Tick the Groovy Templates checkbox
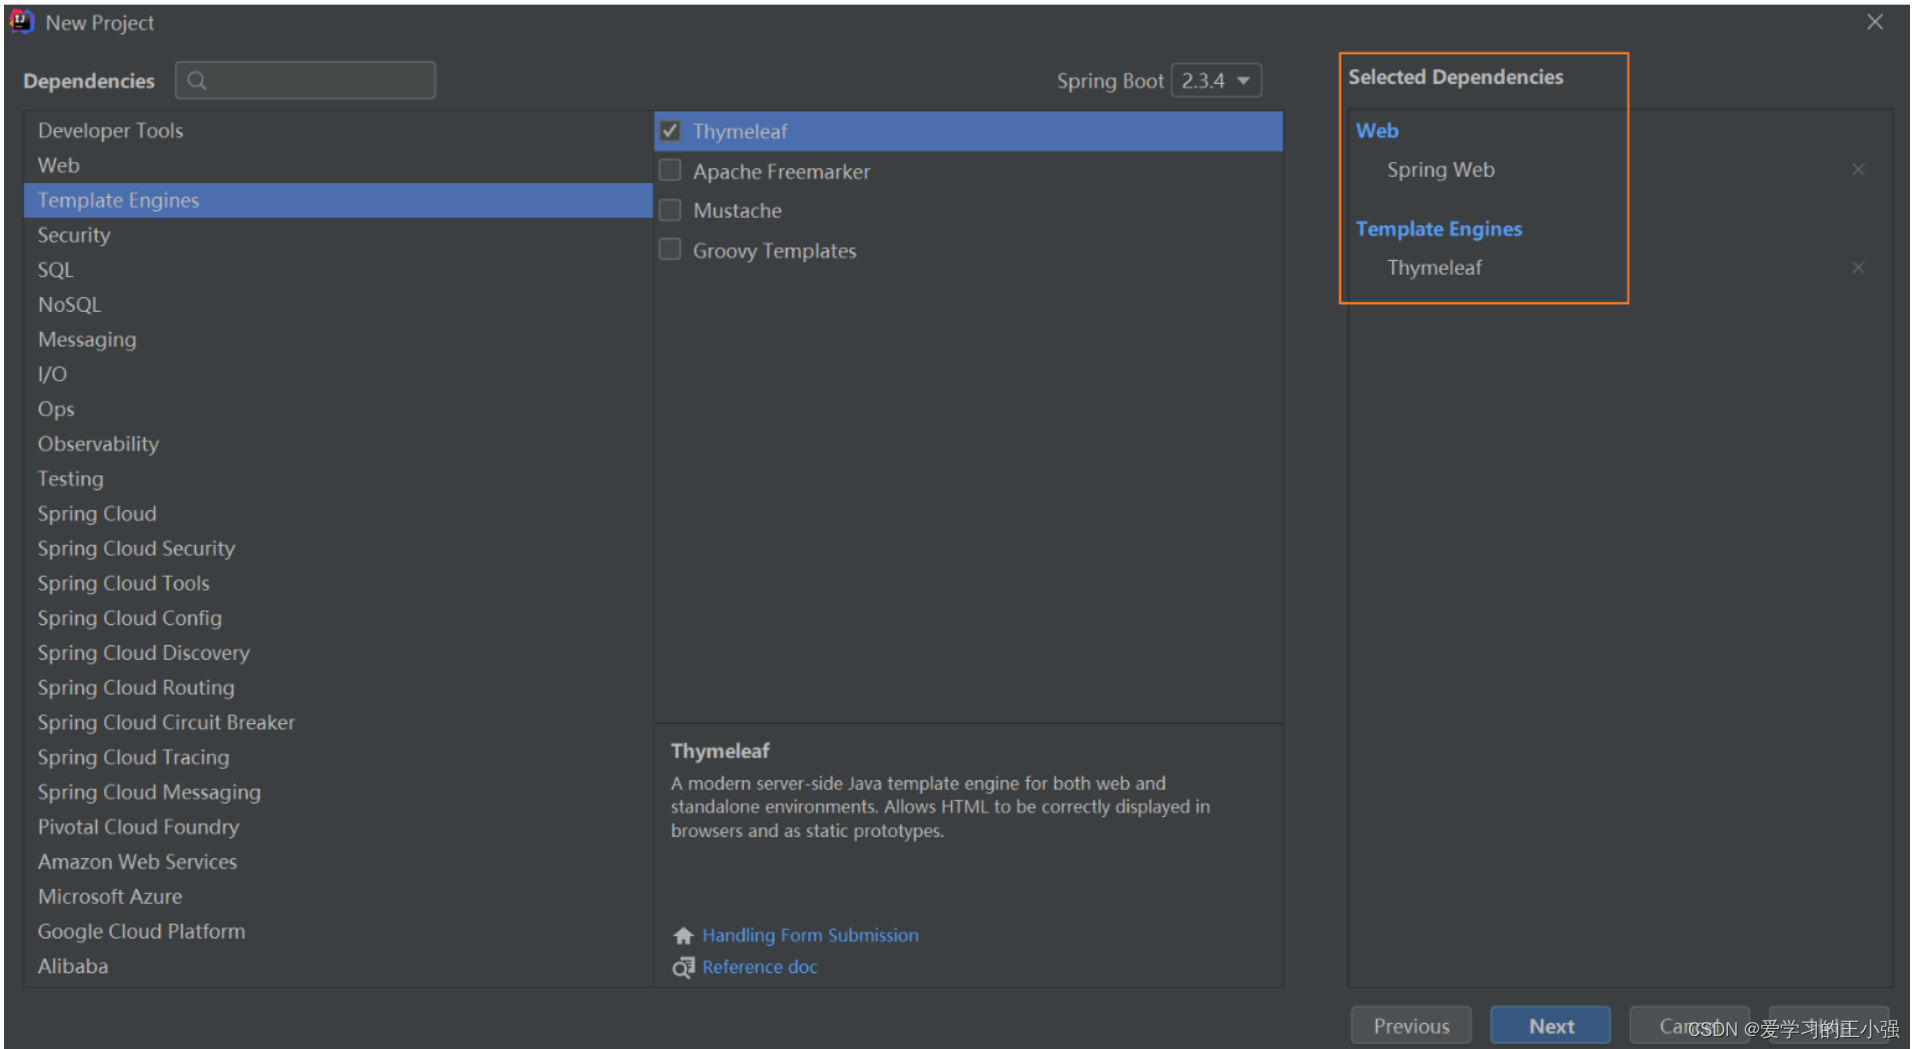Screen dimensions: 1916x1049 (x=670, y=249)
